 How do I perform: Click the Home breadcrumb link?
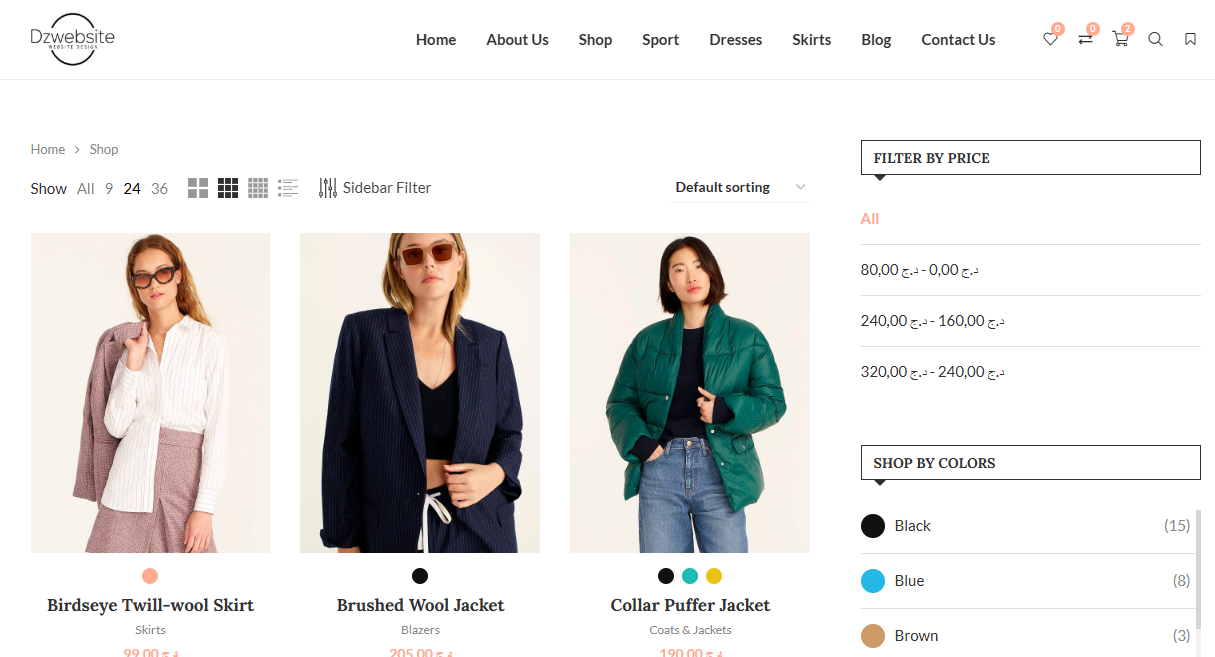coord(47,150)
